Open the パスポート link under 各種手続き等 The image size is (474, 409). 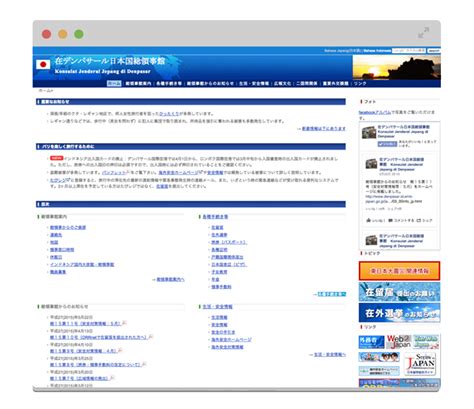click(229, 242)
